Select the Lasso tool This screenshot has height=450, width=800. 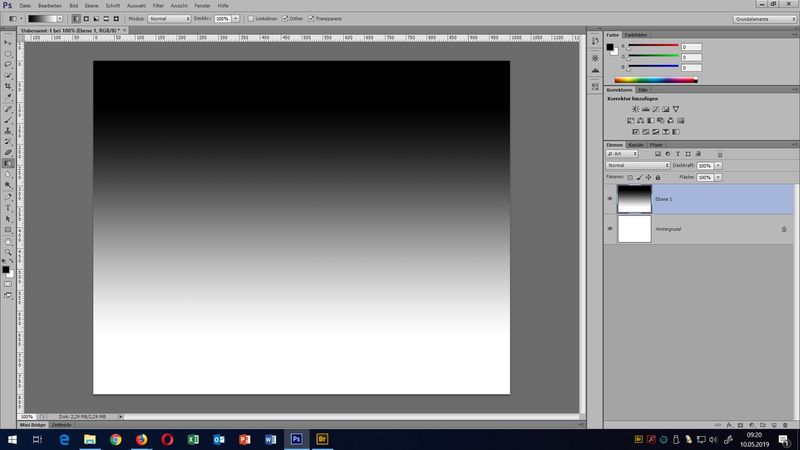pyautogui.click(x=8, y=64)
